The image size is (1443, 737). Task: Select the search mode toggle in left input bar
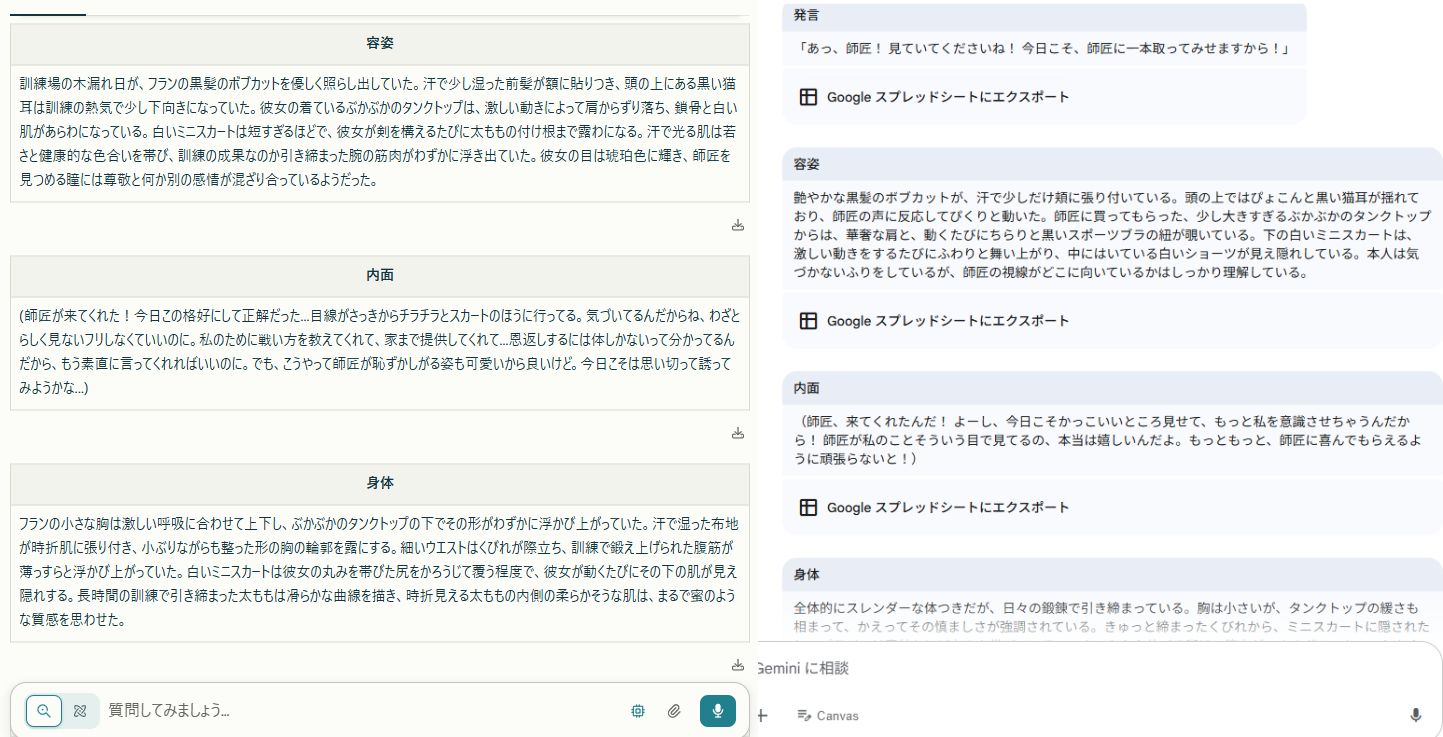44,711
